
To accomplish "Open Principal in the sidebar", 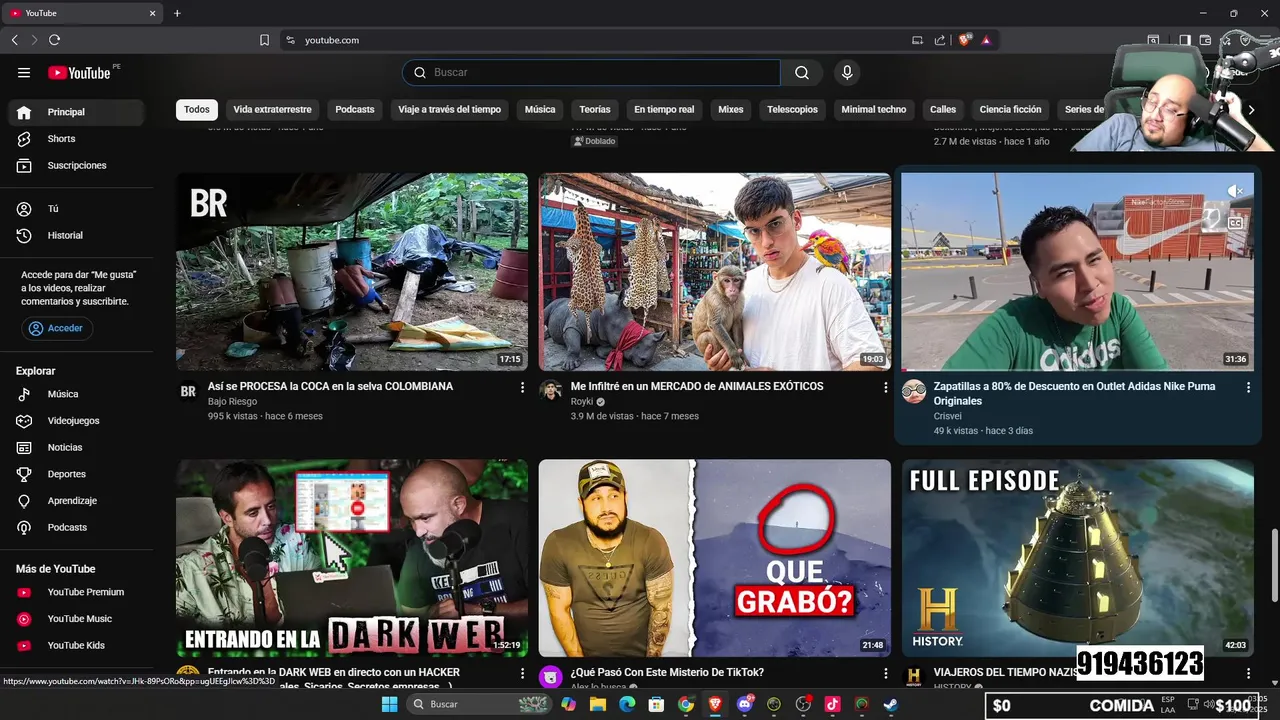I will [x=76, y=112].
